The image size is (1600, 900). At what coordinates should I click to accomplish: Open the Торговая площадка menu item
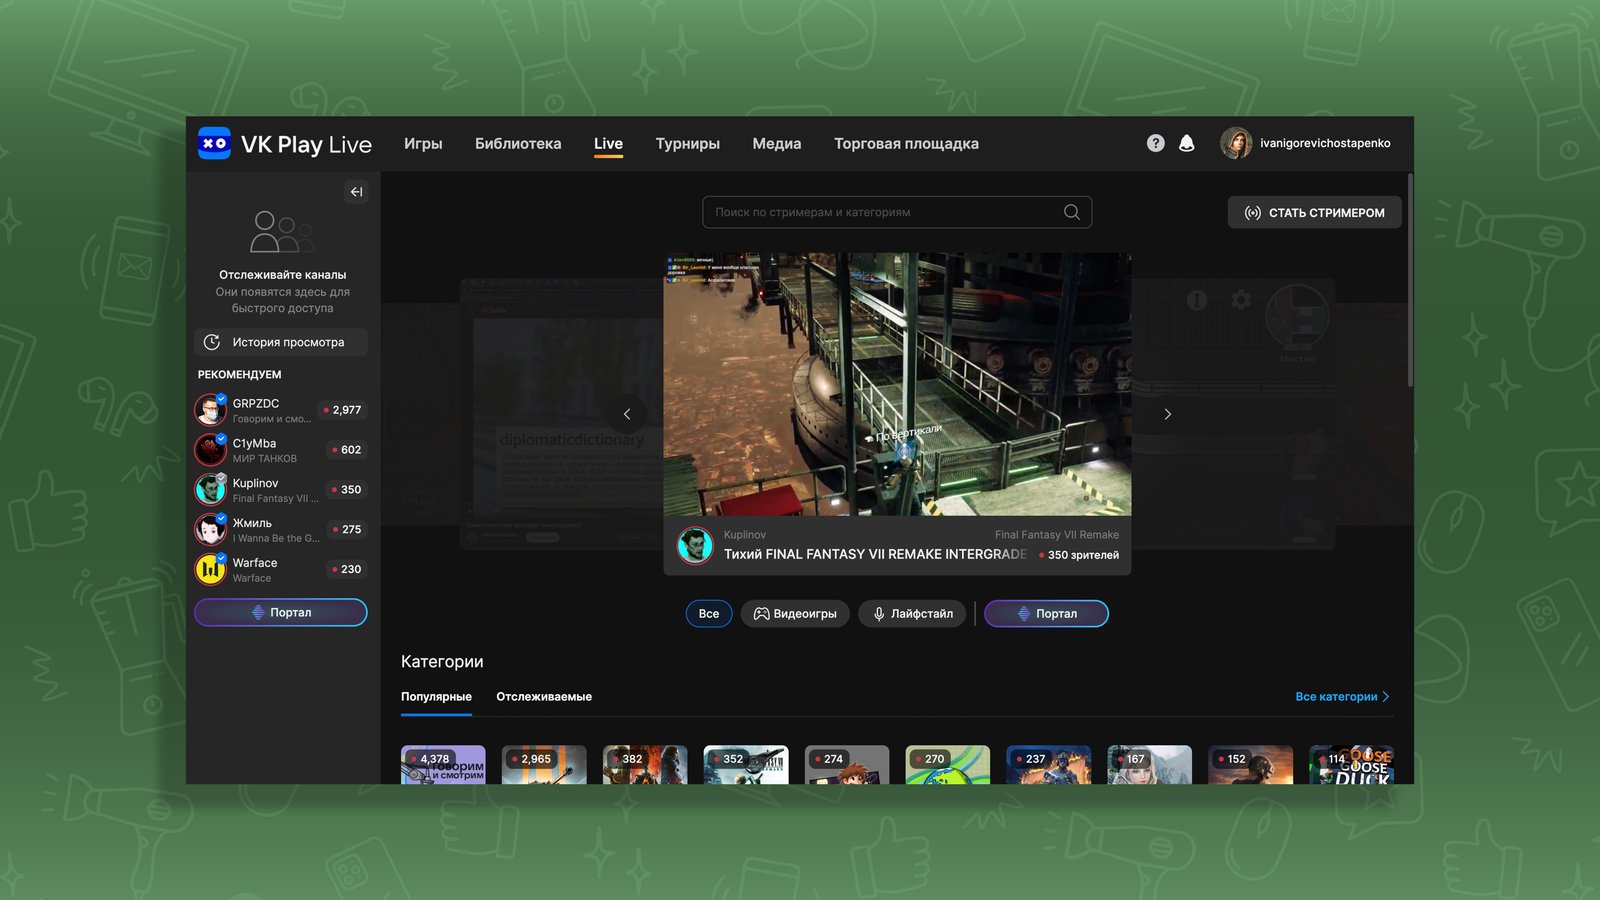tap(906, 144)
